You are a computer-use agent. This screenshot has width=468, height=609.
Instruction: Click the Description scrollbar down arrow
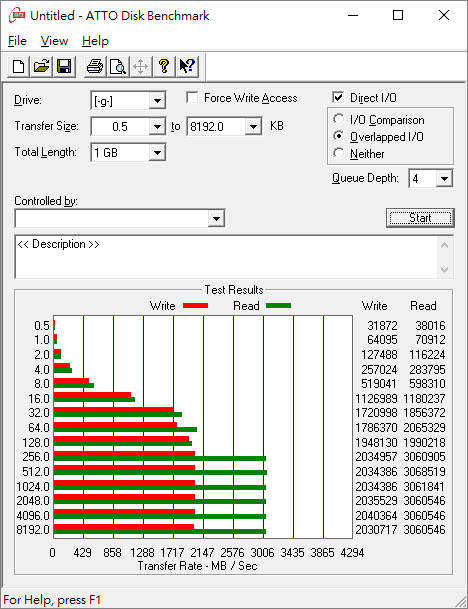coord(445,270)
